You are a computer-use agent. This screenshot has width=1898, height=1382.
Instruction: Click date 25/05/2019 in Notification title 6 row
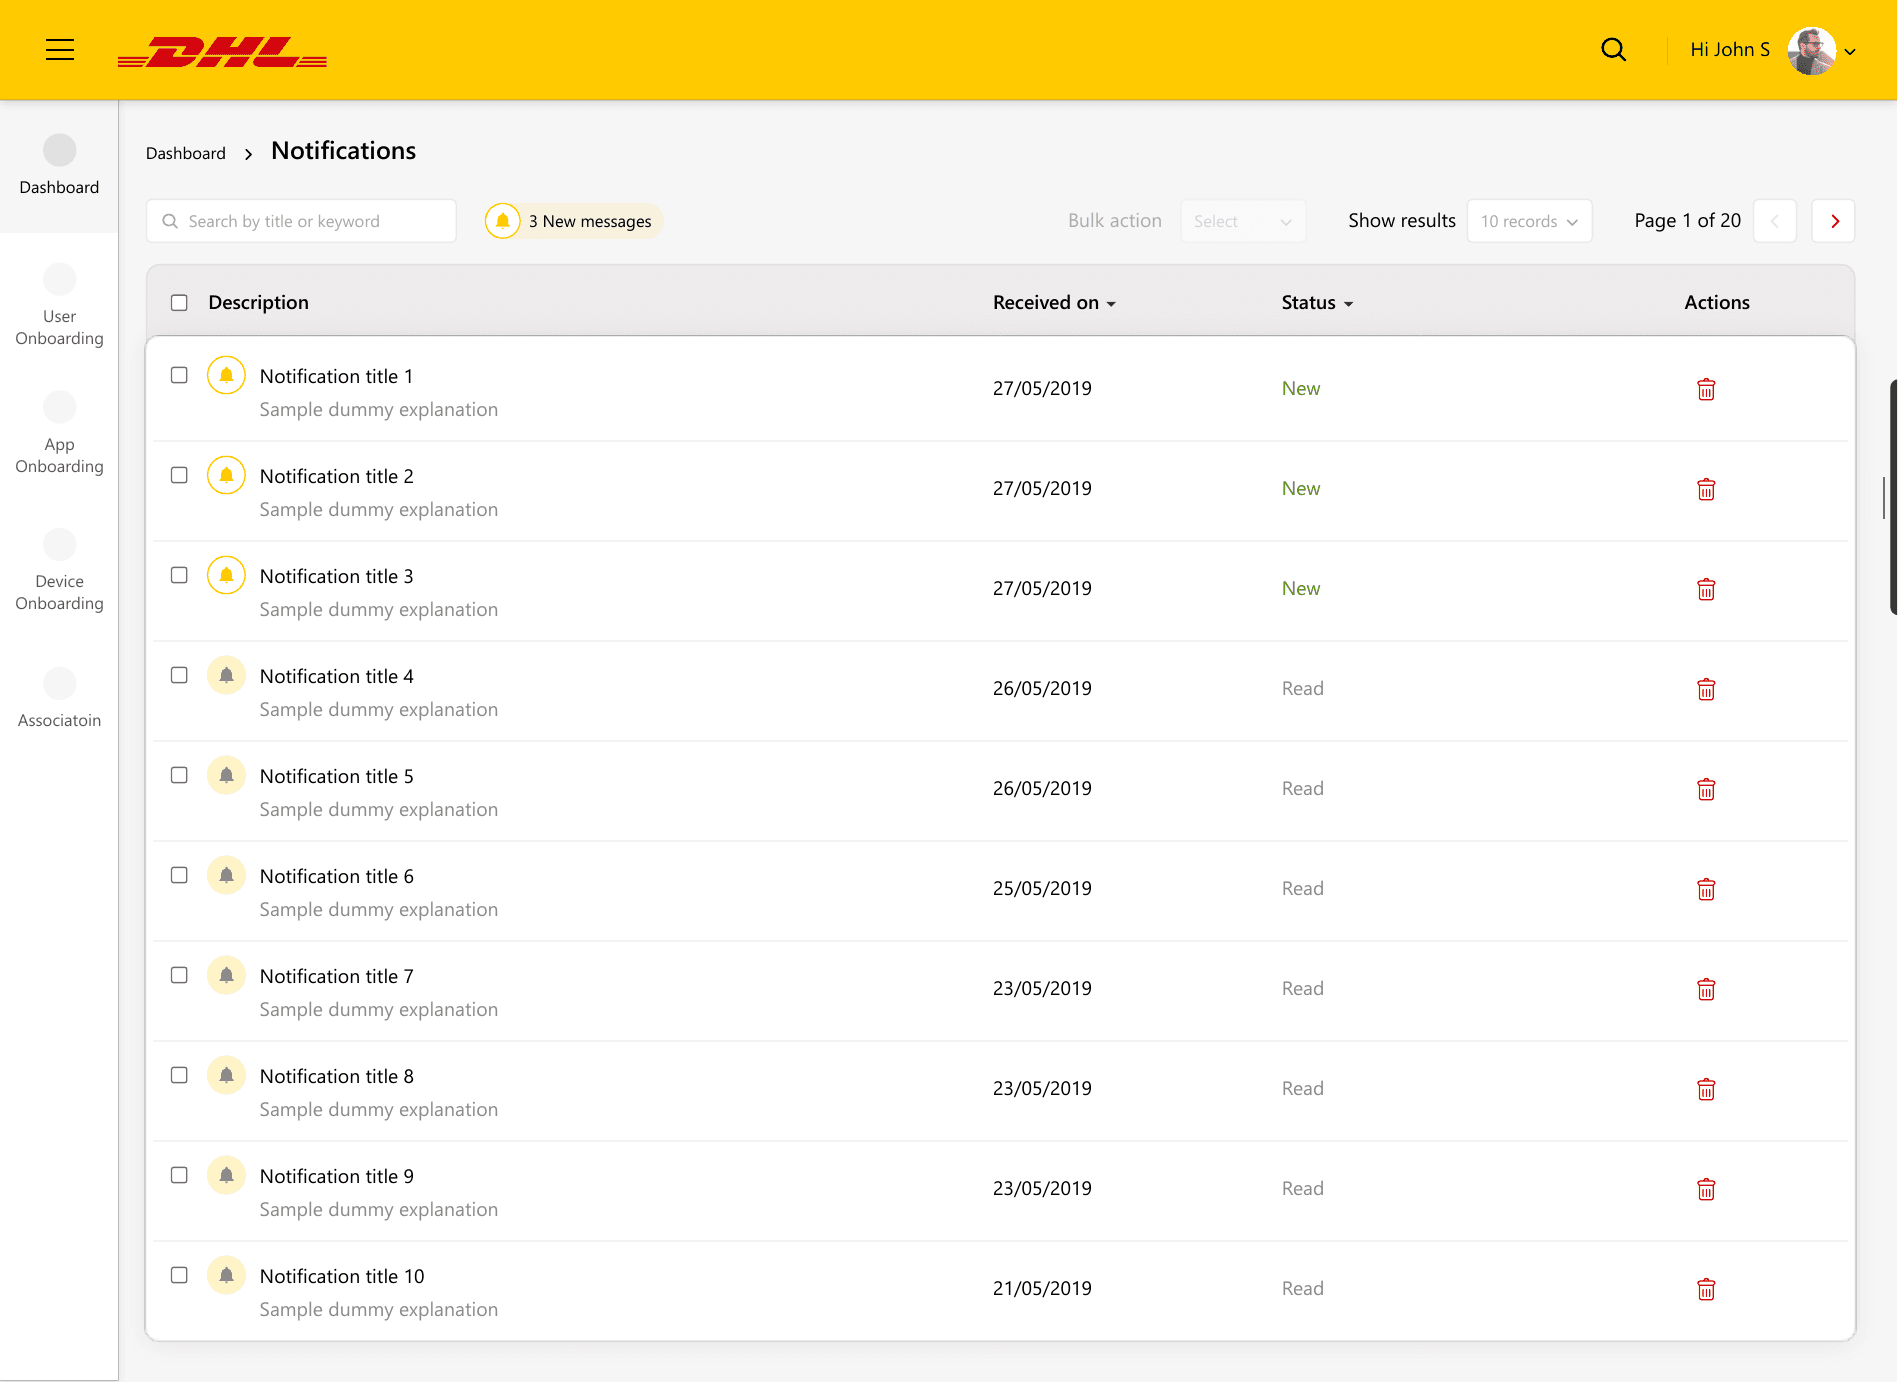coord(1042,888)
